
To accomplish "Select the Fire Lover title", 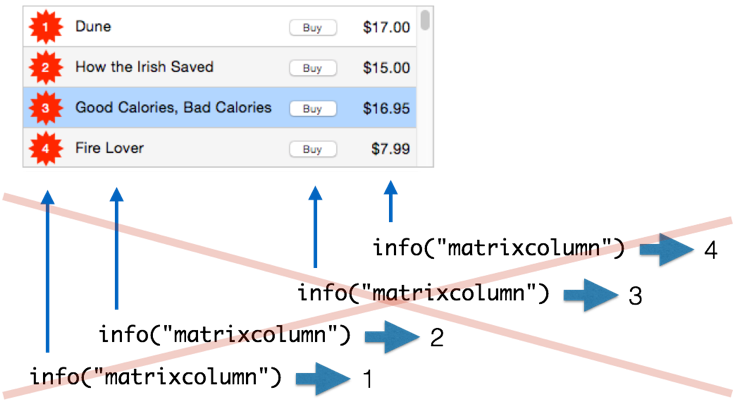I will tap(110, 148).
